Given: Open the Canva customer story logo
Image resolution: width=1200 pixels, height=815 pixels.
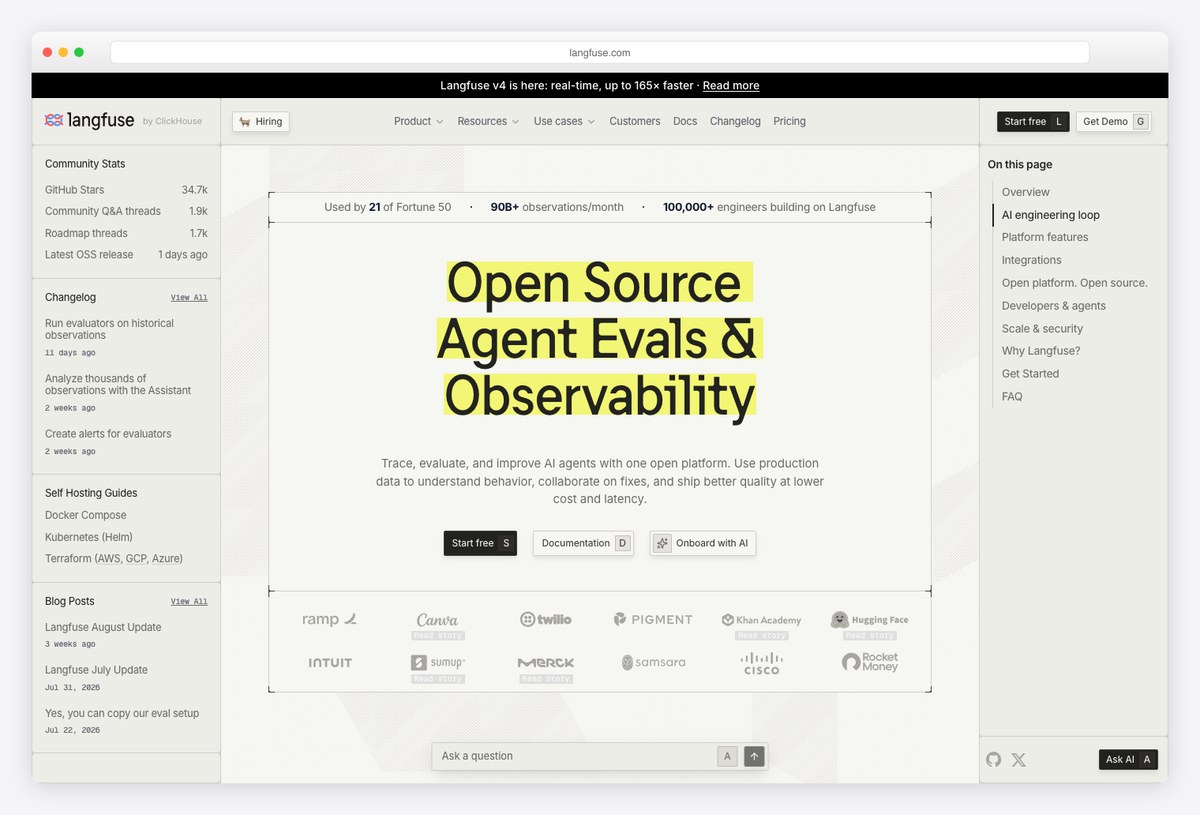Looking at the screenshot, I should [437, 620].
